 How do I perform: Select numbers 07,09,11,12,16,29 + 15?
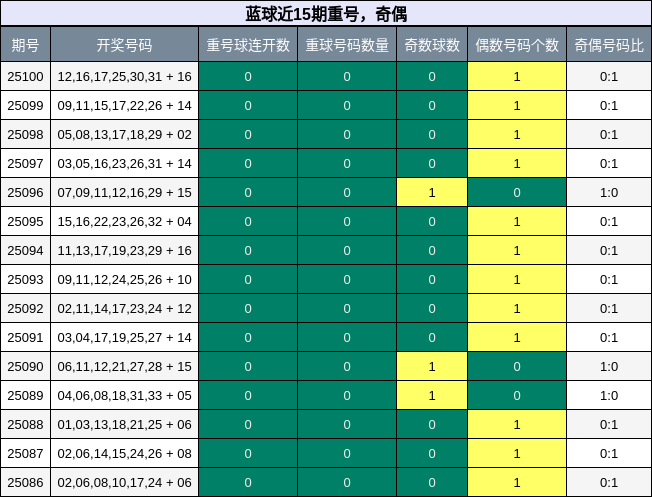tap(124, 193)
